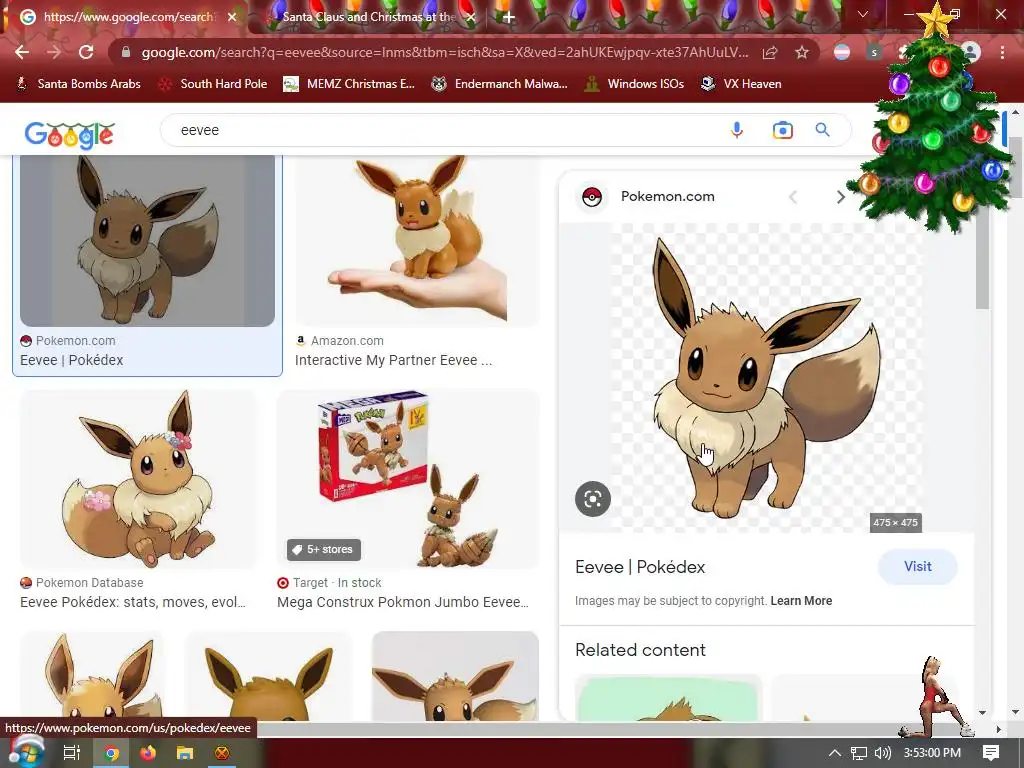The width and height of the screenshot is (1024, 768).
Task: Open File Explorer from the taskbar
Action: pos(185,753)
